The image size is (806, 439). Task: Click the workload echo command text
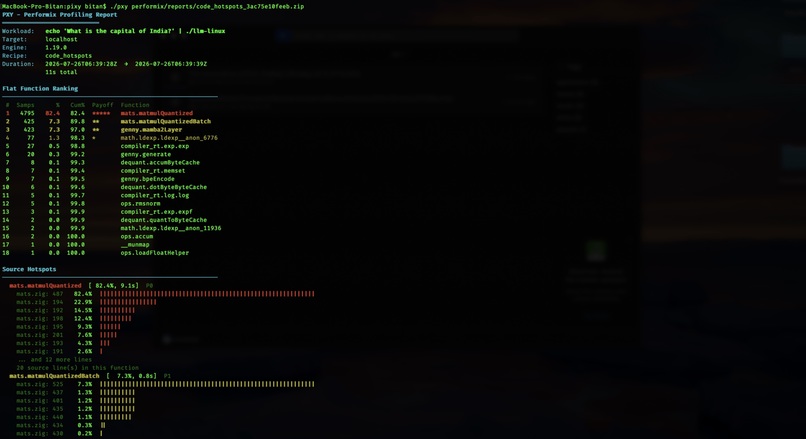click(135, 31)
